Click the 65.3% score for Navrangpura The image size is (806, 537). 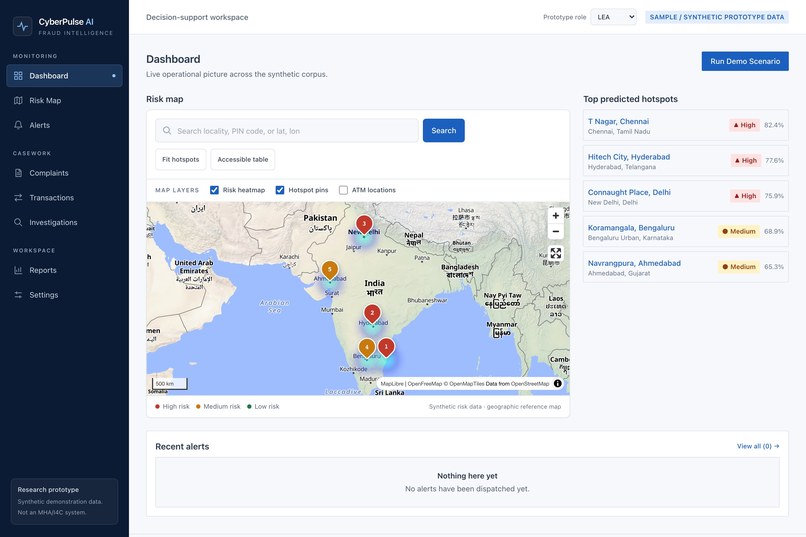pyautogui.click(x=774, y=267)
